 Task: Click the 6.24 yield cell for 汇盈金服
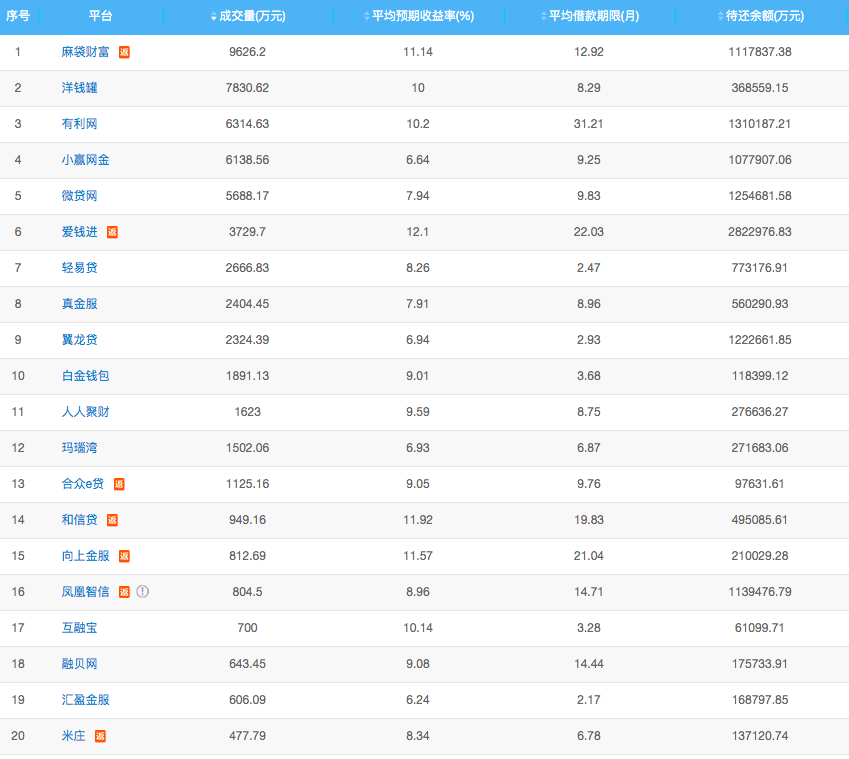pos(418,700)
